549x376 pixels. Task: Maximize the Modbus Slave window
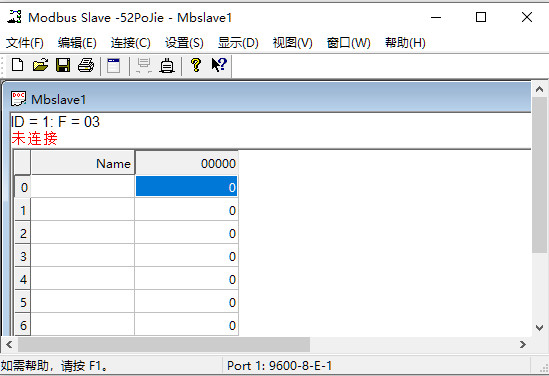(x=481, y=17)
